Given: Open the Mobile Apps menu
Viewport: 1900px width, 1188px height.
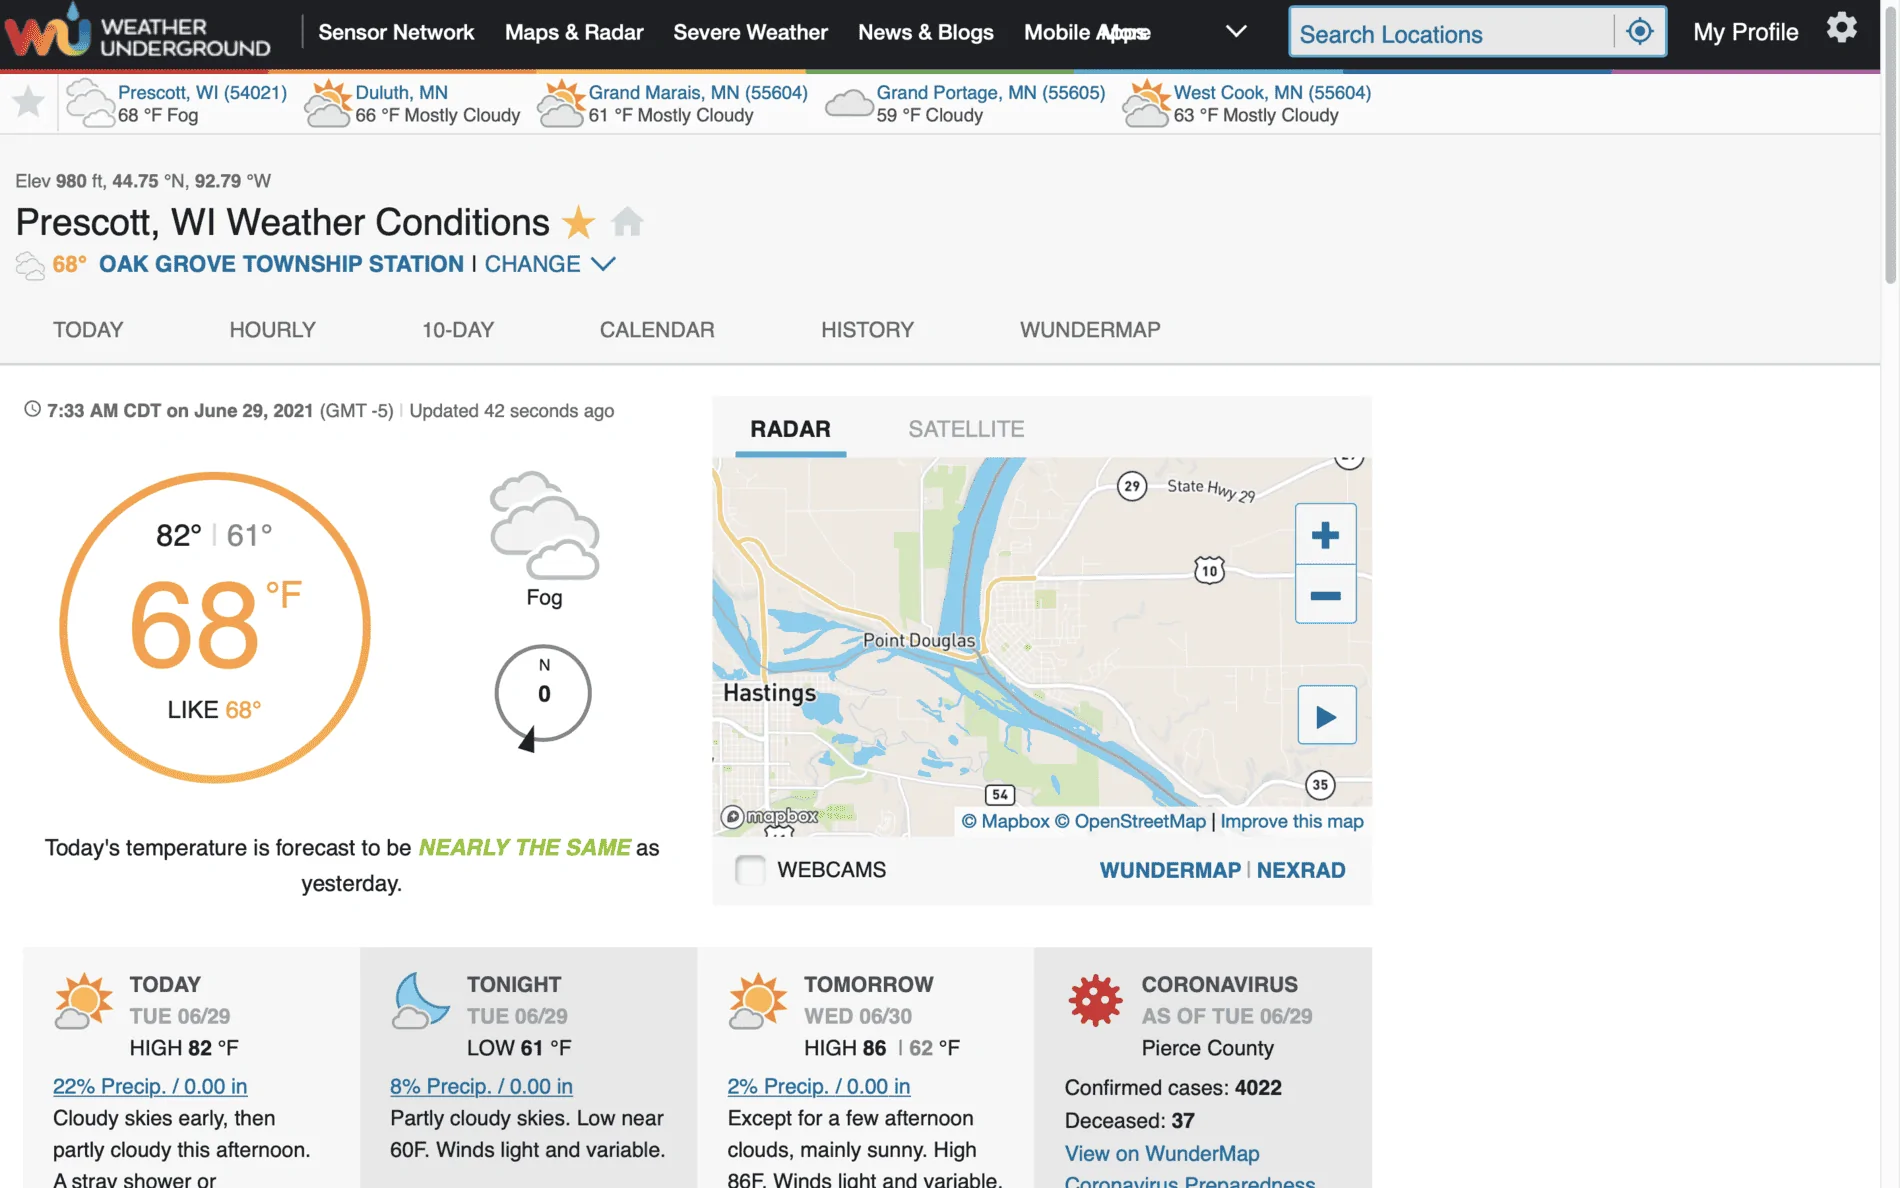Looking at the screenshot, I should pyautogui.click(x=1087, y=32).
